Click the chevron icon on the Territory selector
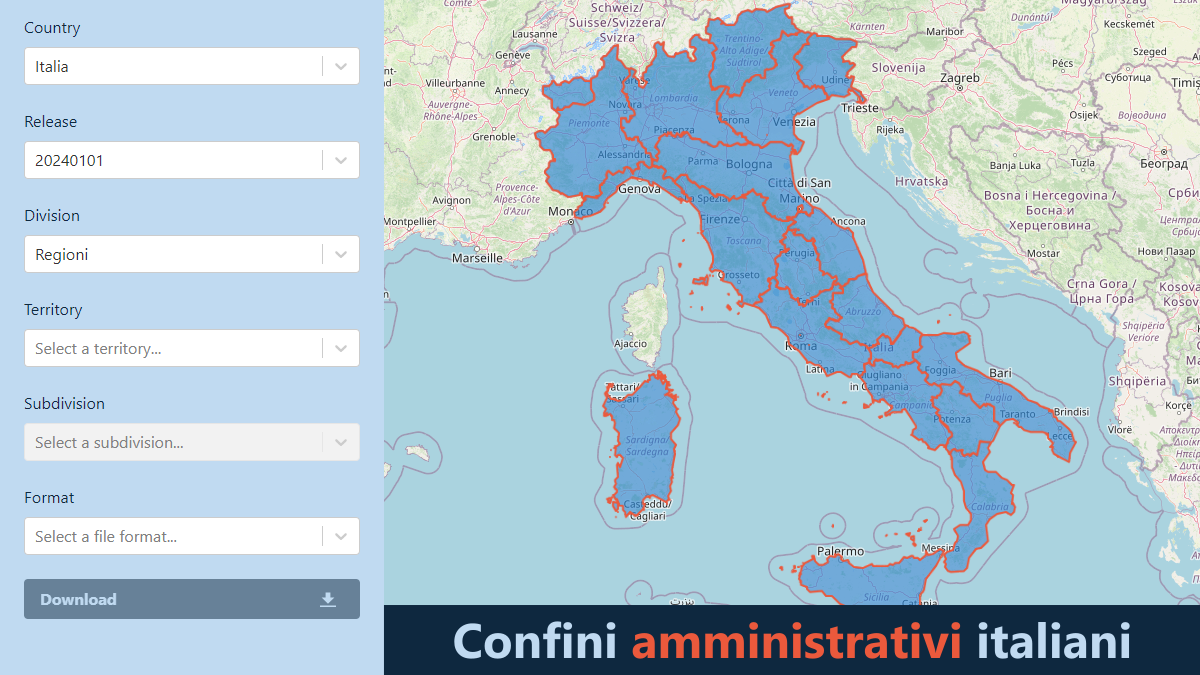 [x=340, y=348]
